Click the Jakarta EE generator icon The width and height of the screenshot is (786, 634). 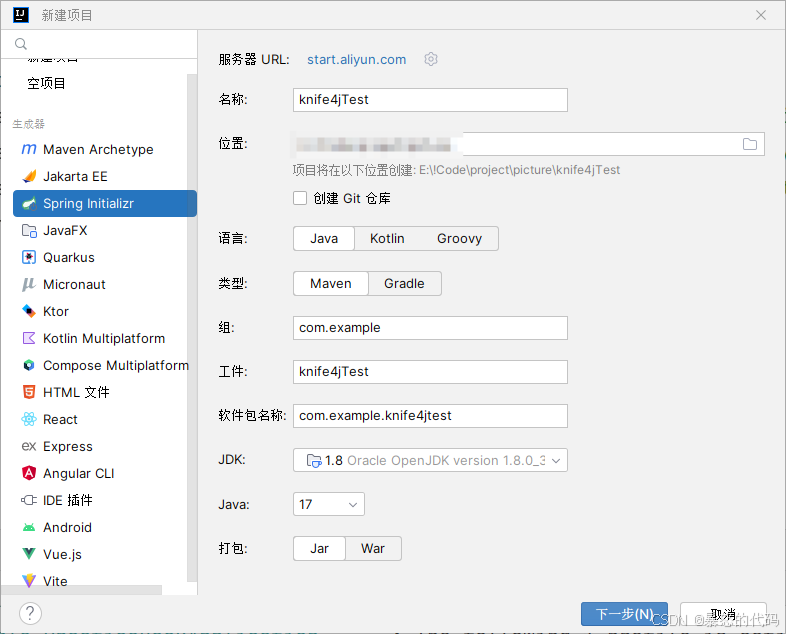click(x=29, y=176)
